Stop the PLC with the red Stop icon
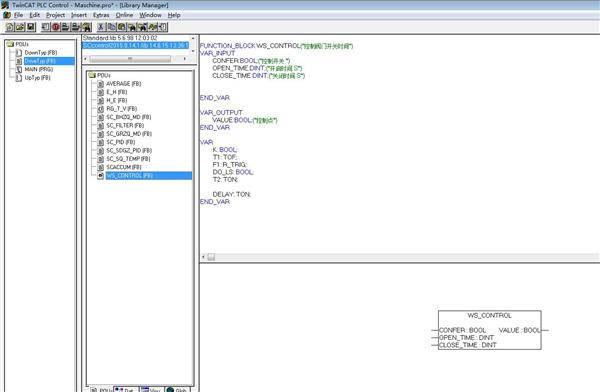Viewport: 600px width, 392px height. point(56,27)
